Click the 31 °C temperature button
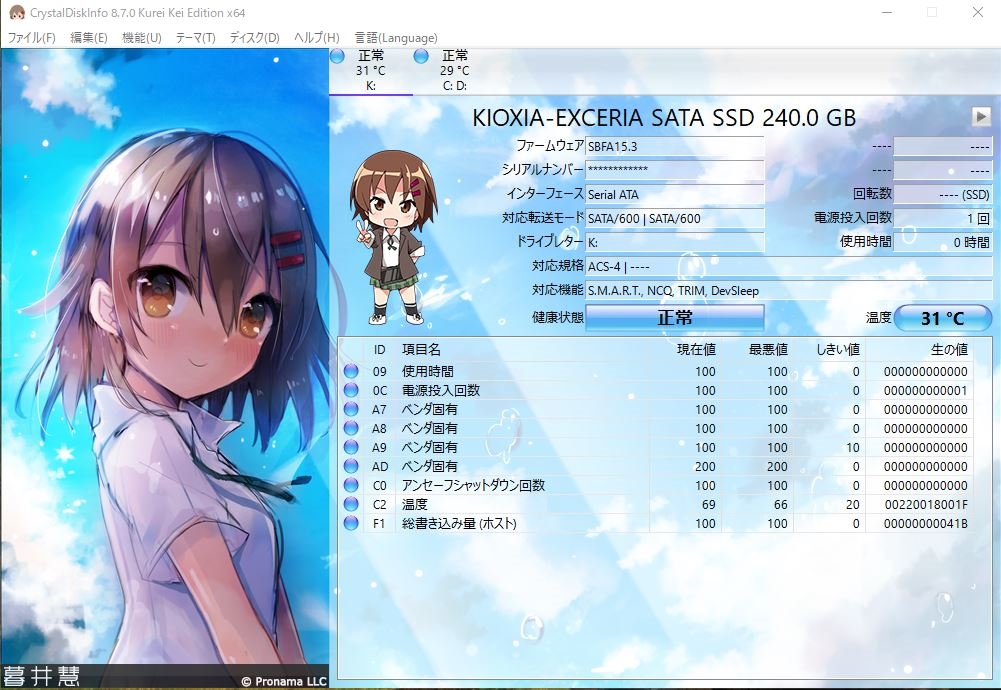The height and width of the screenshot is (690, 1001). pos(943,318)
